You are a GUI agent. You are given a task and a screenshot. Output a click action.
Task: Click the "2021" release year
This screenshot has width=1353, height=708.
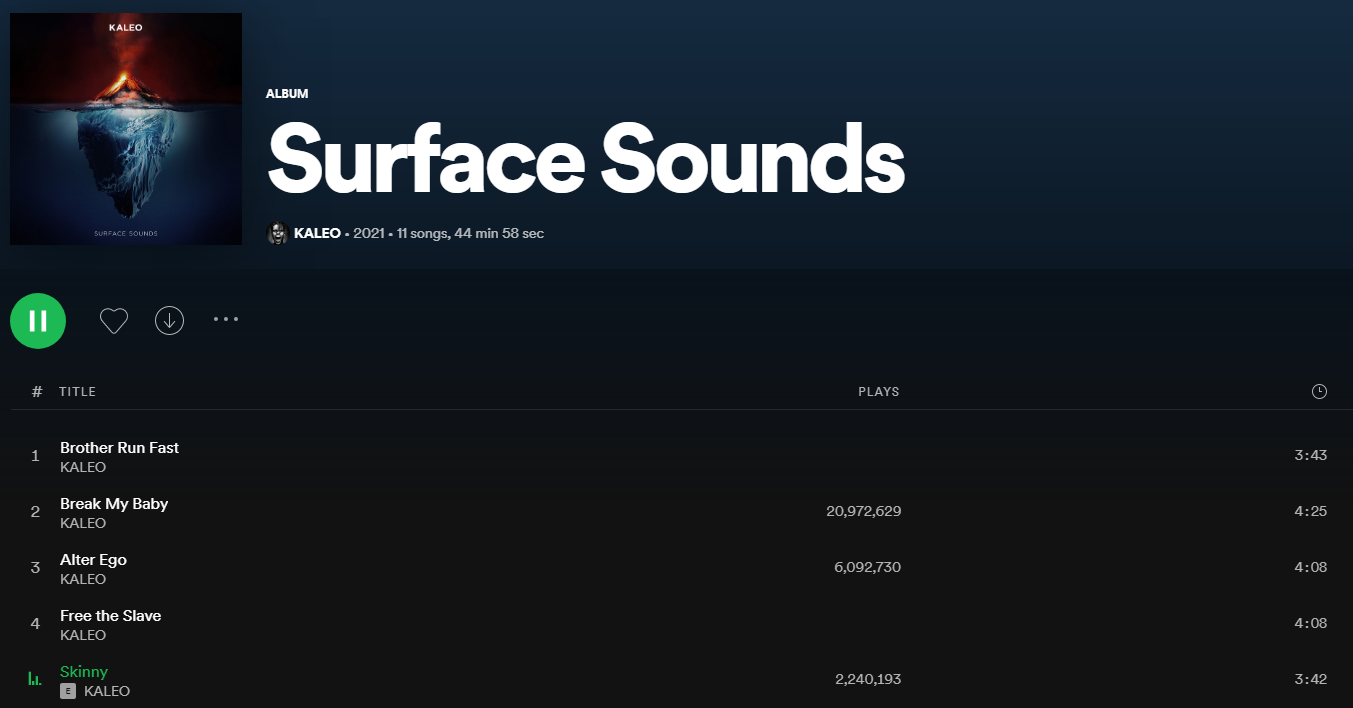coord(369,233)
